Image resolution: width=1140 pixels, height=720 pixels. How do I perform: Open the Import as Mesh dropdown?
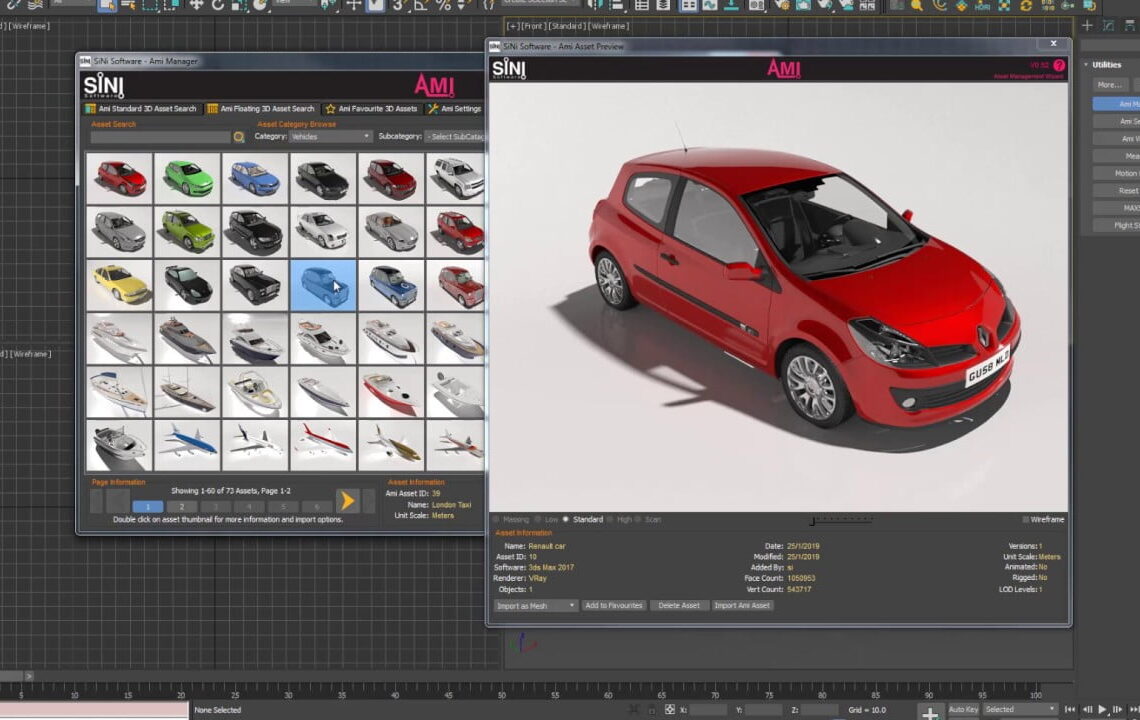click(534, 606)
